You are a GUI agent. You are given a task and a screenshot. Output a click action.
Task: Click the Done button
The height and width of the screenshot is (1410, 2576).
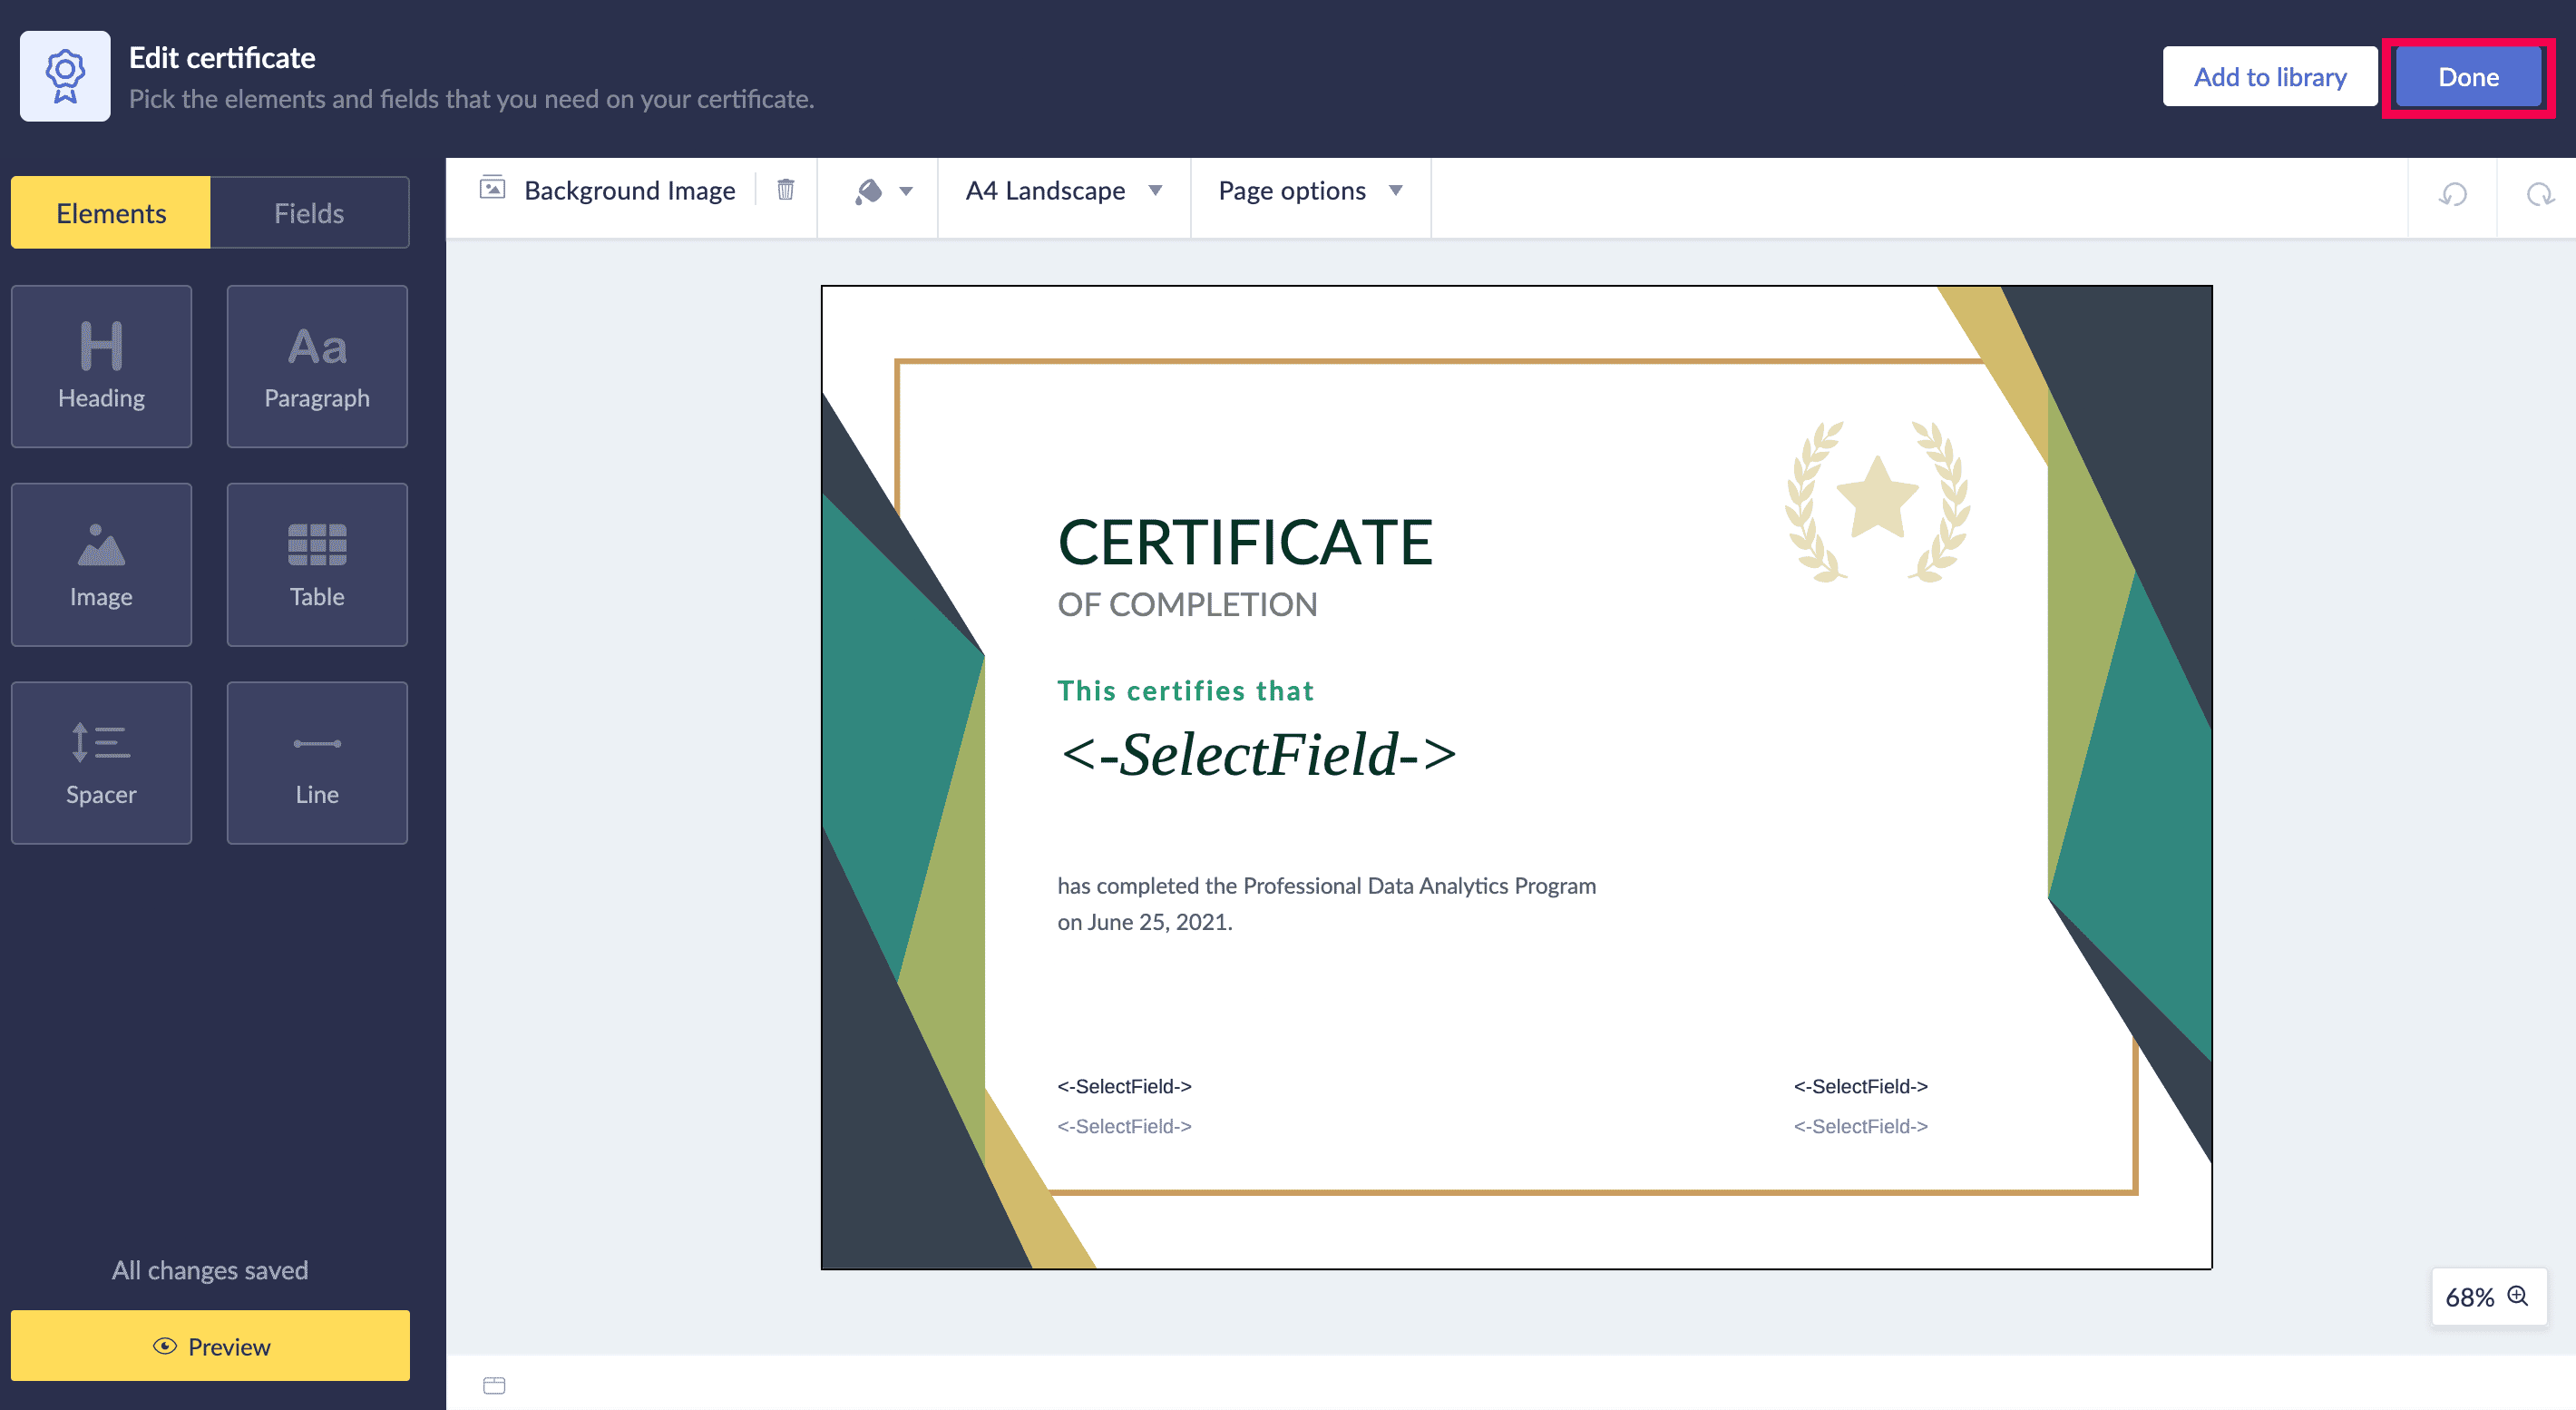click(2468, 77)
